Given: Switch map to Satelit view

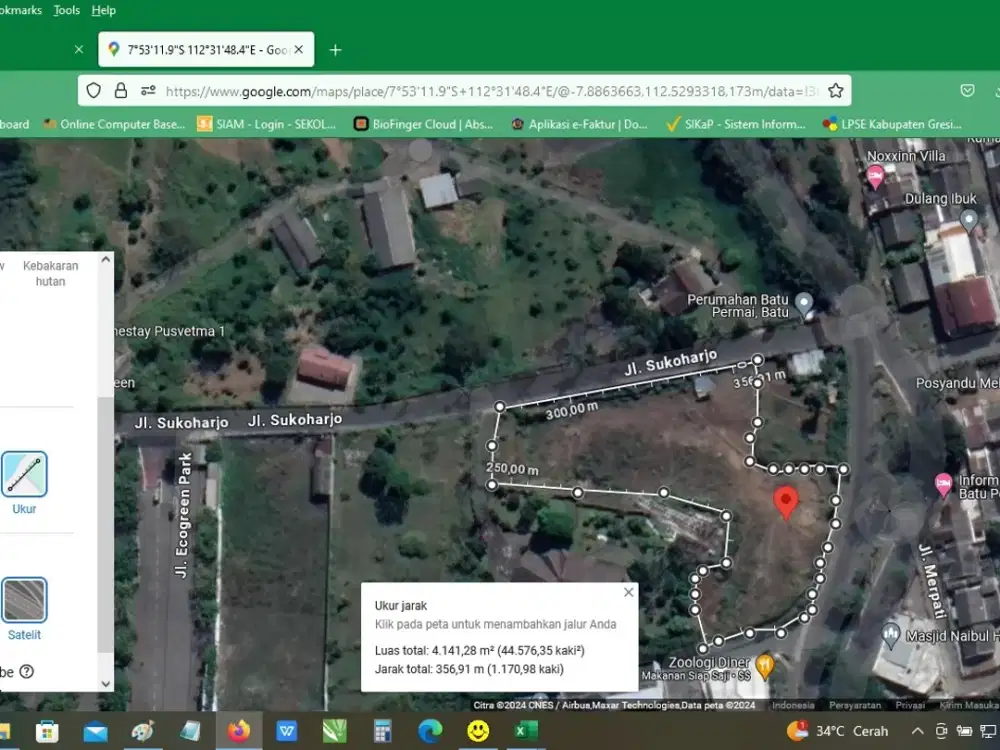Looking at the screenshot, I should 24,601.
